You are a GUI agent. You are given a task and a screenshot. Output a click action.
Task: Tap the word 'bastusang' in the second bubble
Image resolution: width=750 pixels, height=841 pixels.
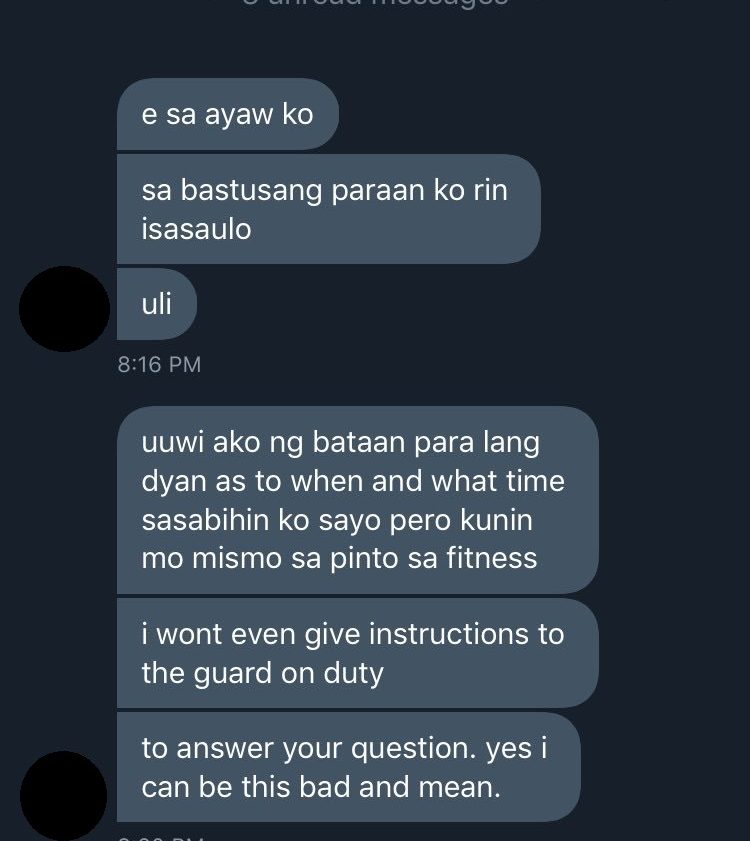[251, 191]
